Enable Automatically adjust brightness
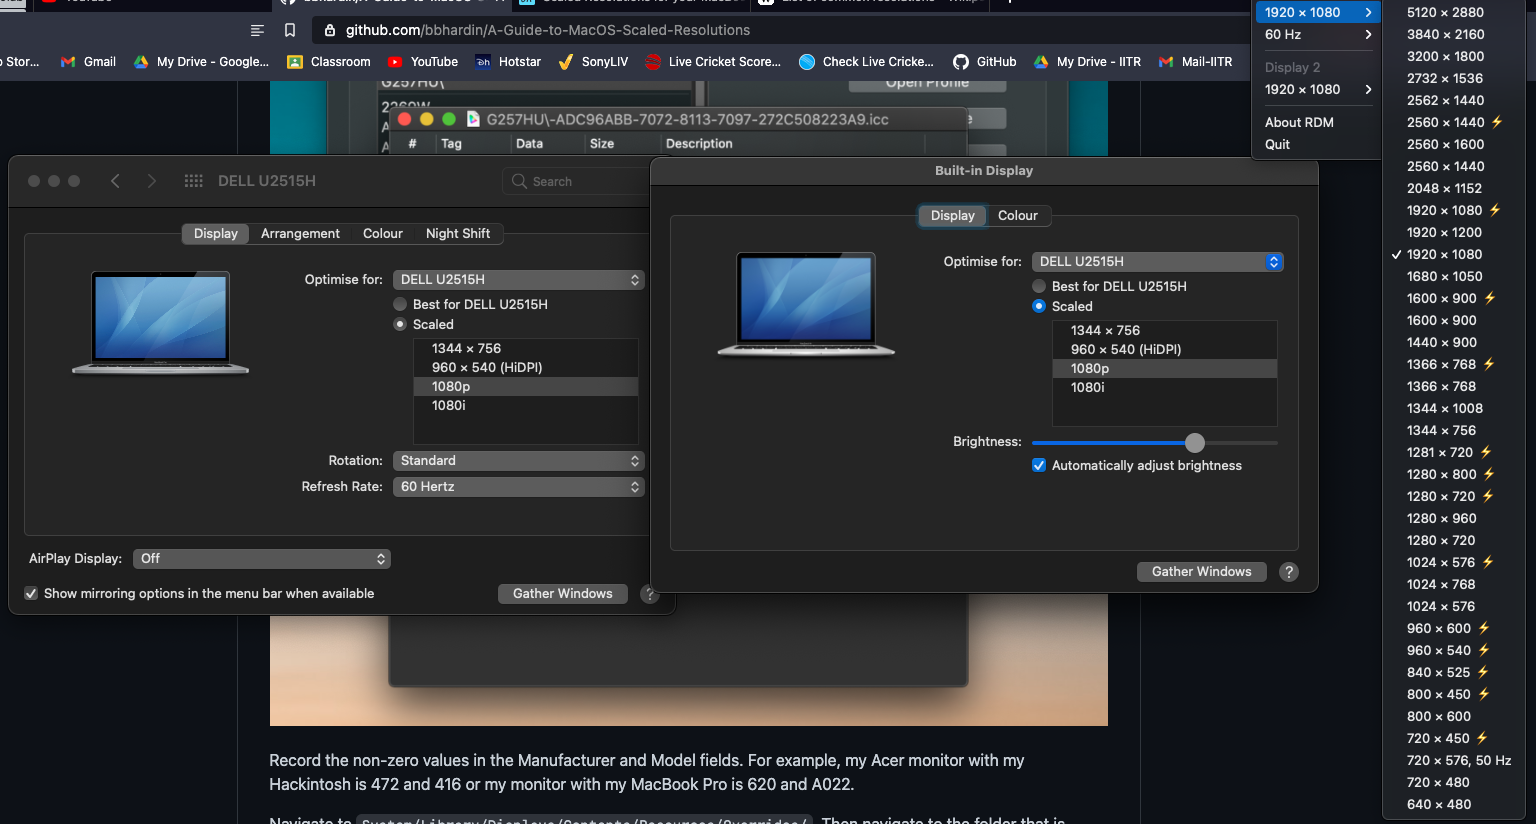The width and height of the screenshot is (1536, 824). 1038,465
